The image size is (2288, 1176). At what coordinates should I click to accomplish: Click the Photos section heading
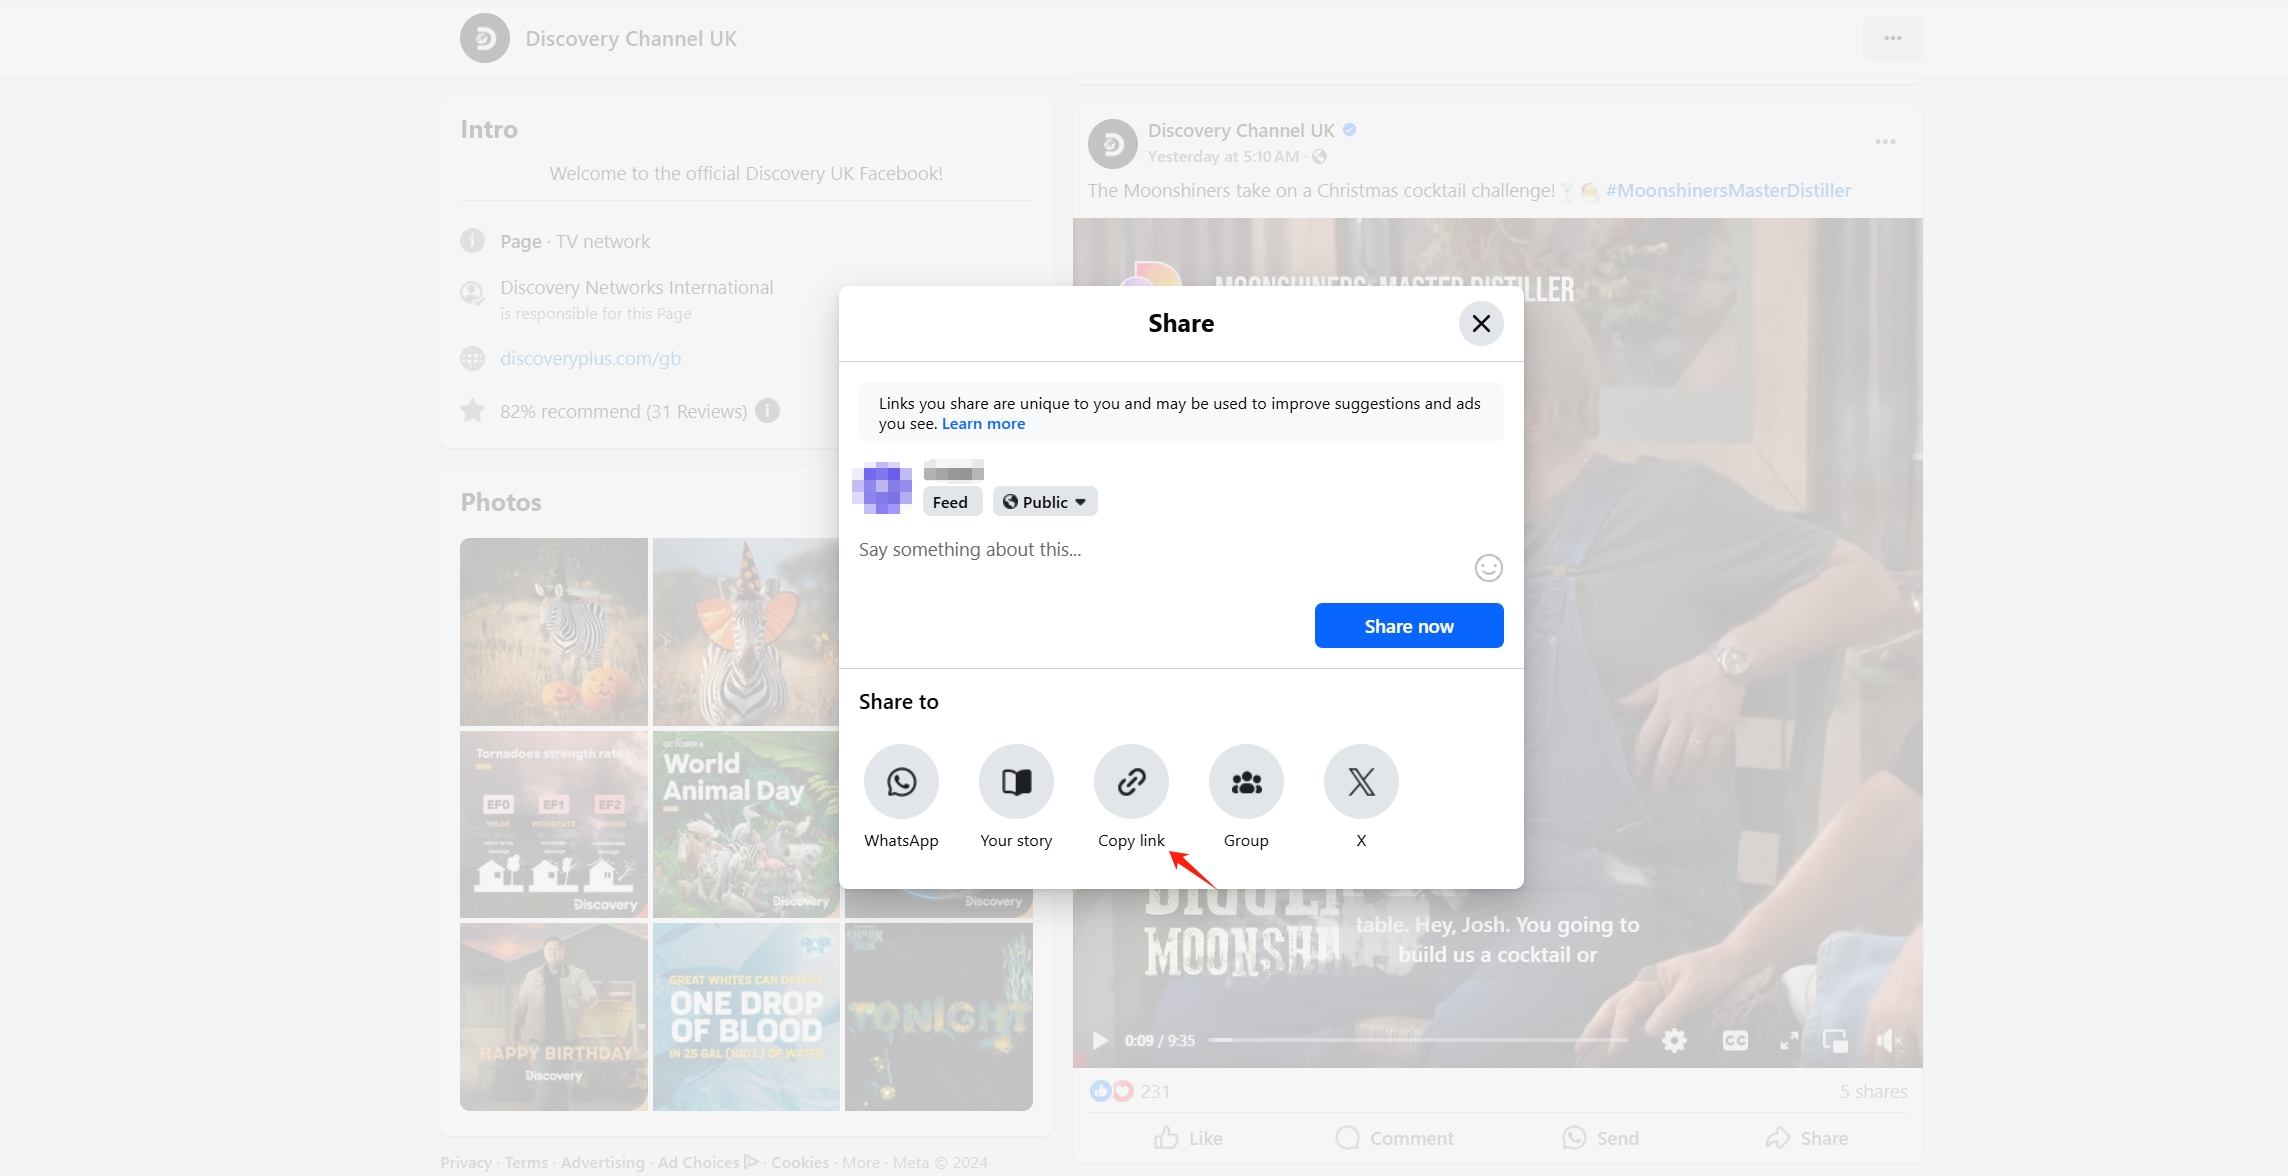coord(501,502)
